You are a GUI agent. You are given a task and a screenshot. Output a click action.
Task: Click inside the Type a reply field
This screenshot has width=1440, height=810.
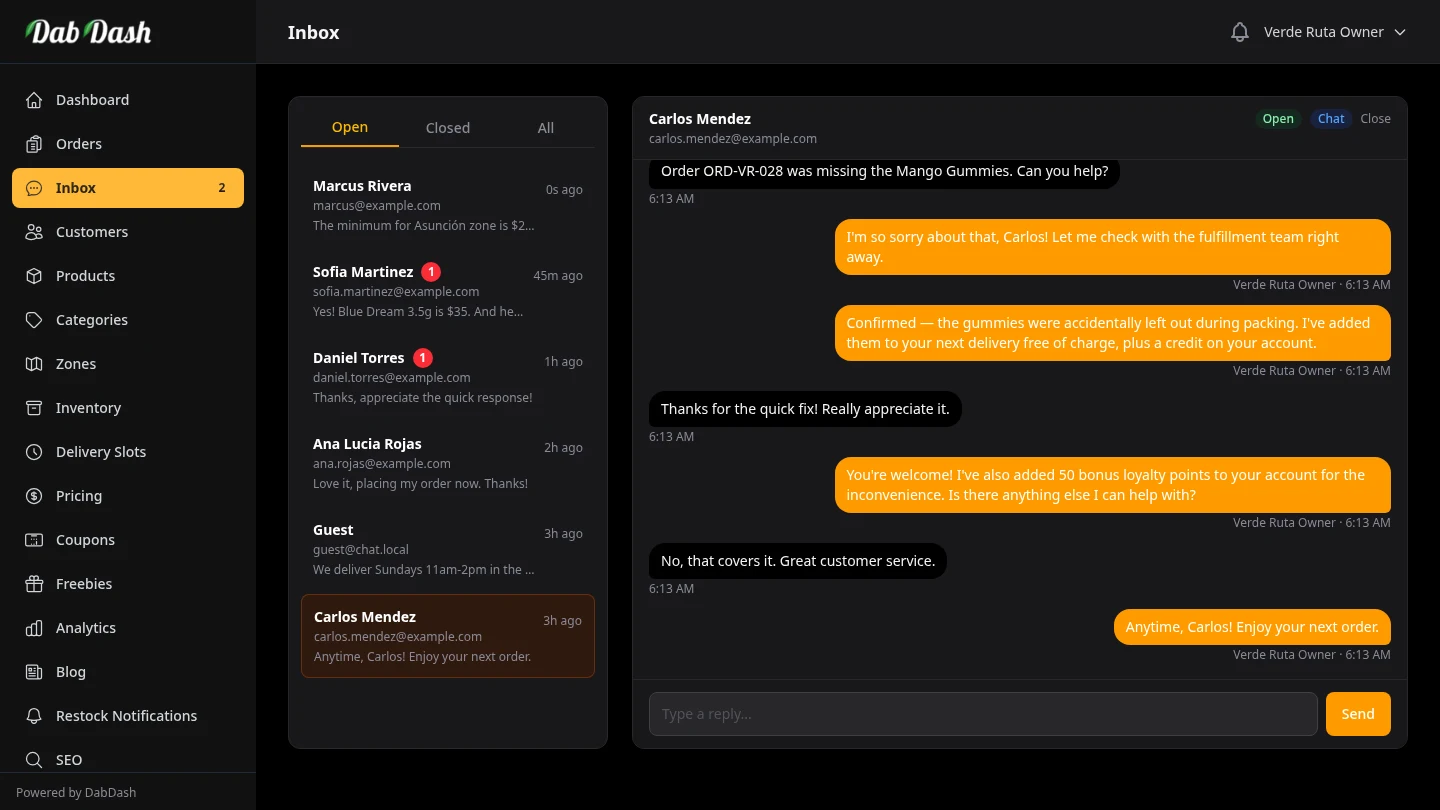click(x=983, y=713)
